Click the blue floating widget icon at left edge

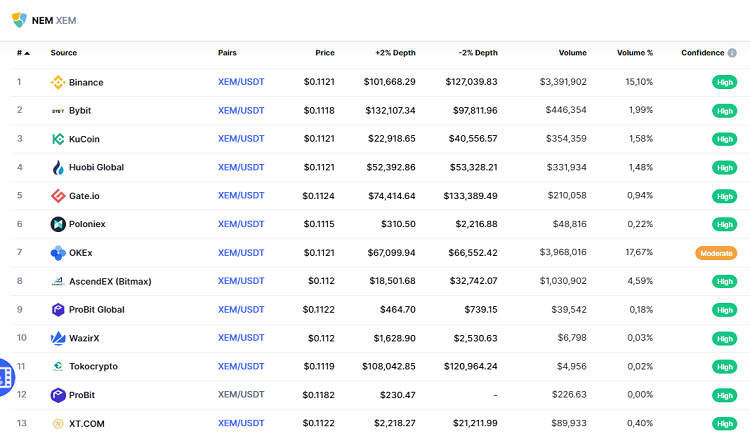coord(6,378)
